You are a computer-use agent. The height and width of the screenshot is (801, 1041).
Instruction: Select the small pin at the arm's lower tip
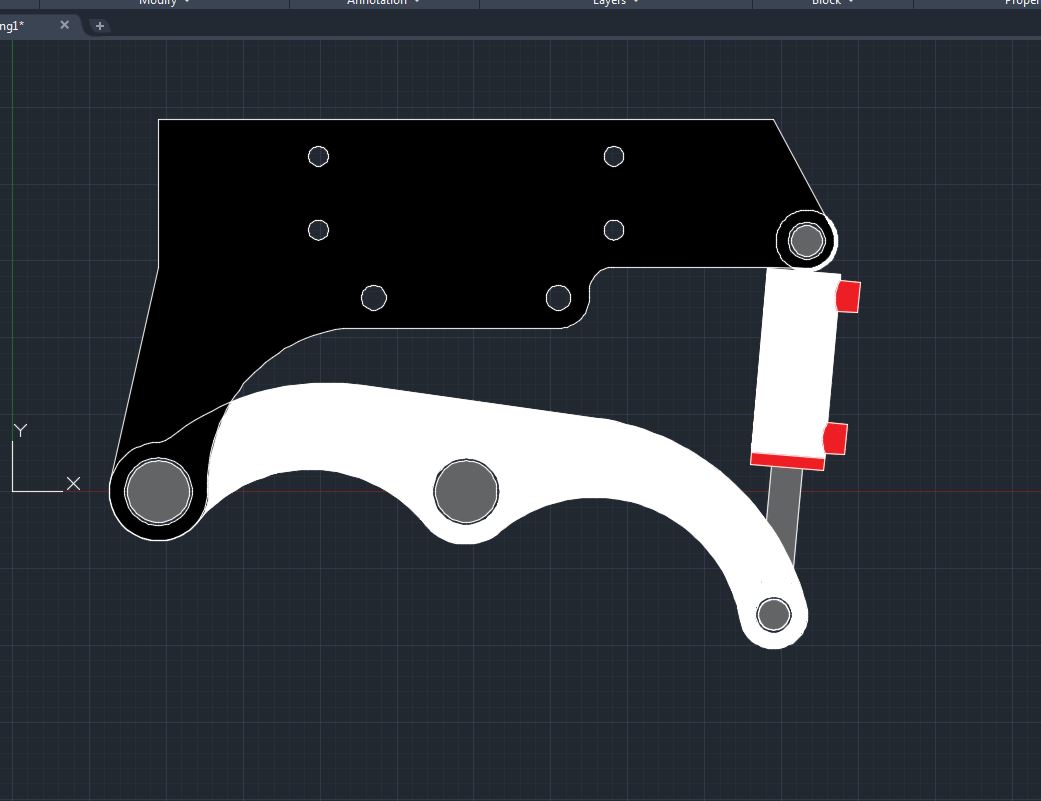[773, 614]
